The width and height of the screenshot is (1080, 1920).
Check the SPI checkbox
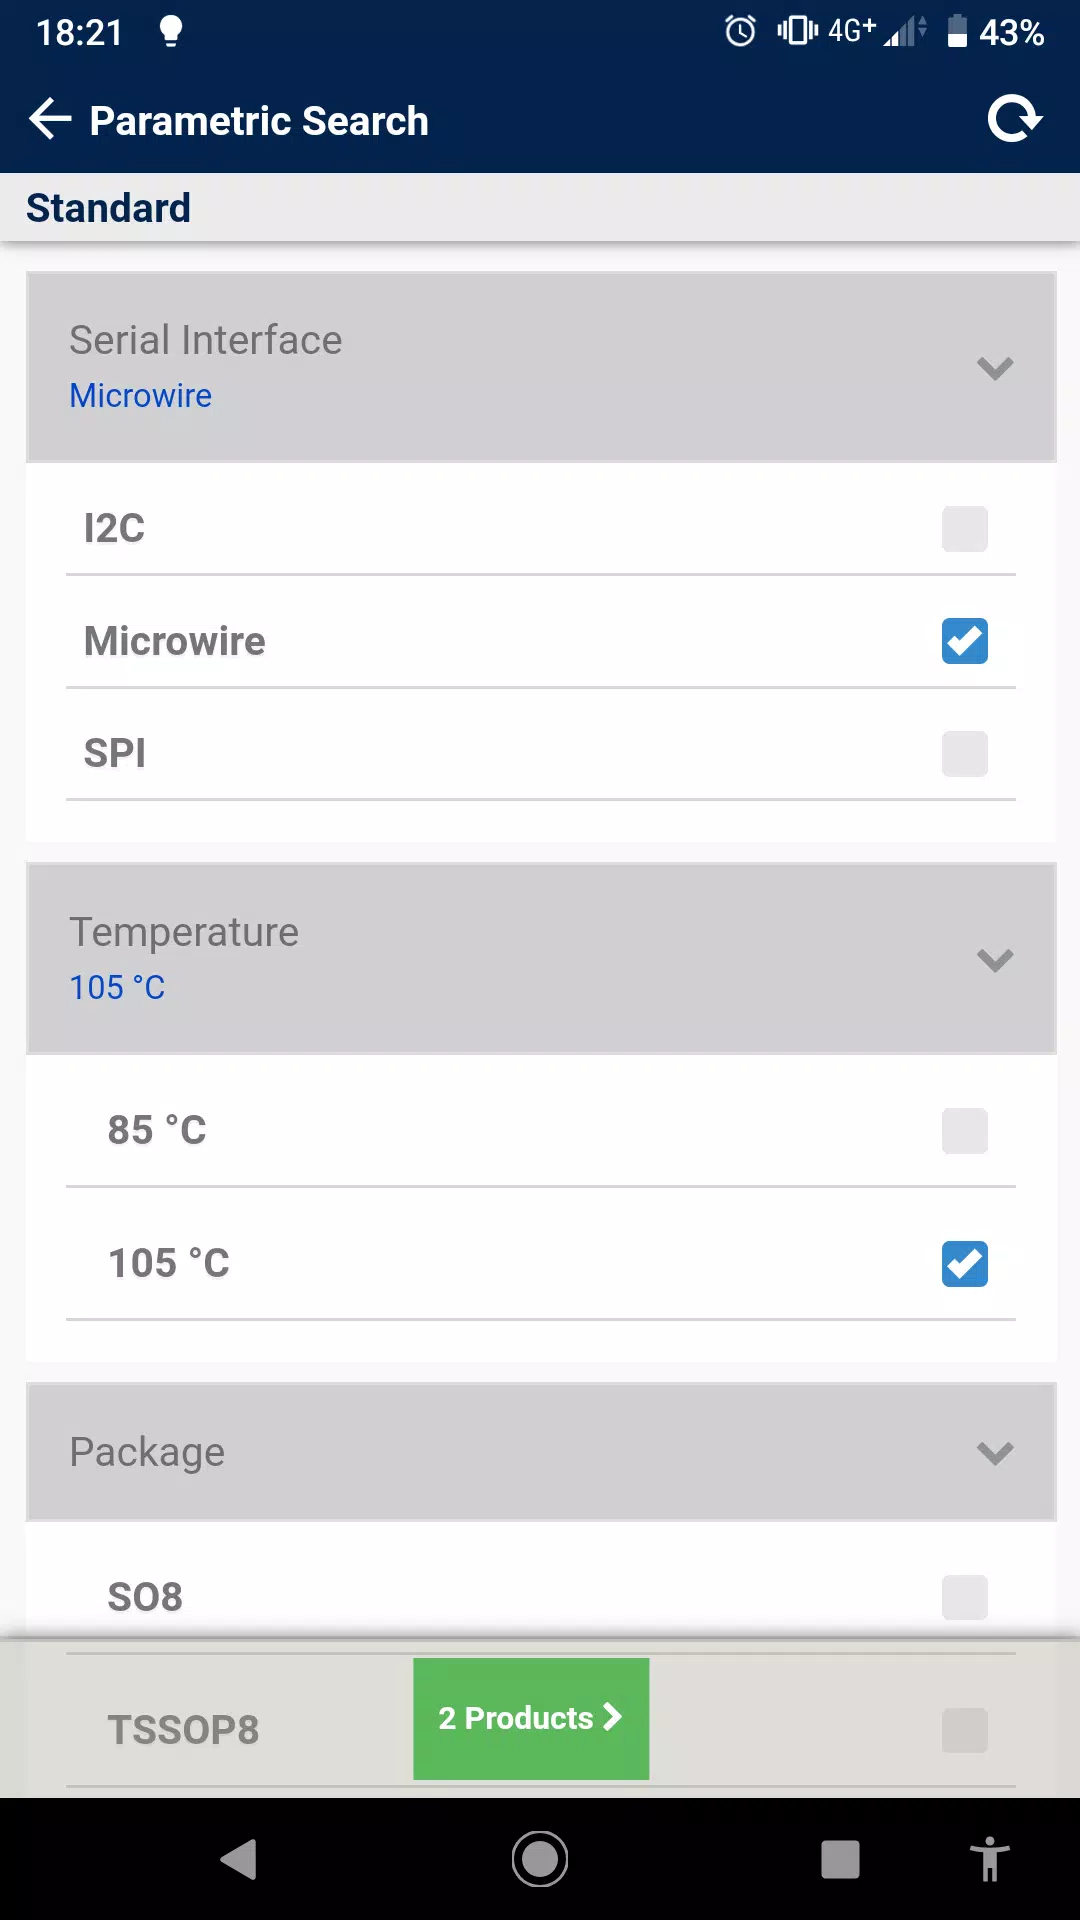coord(965,754)
